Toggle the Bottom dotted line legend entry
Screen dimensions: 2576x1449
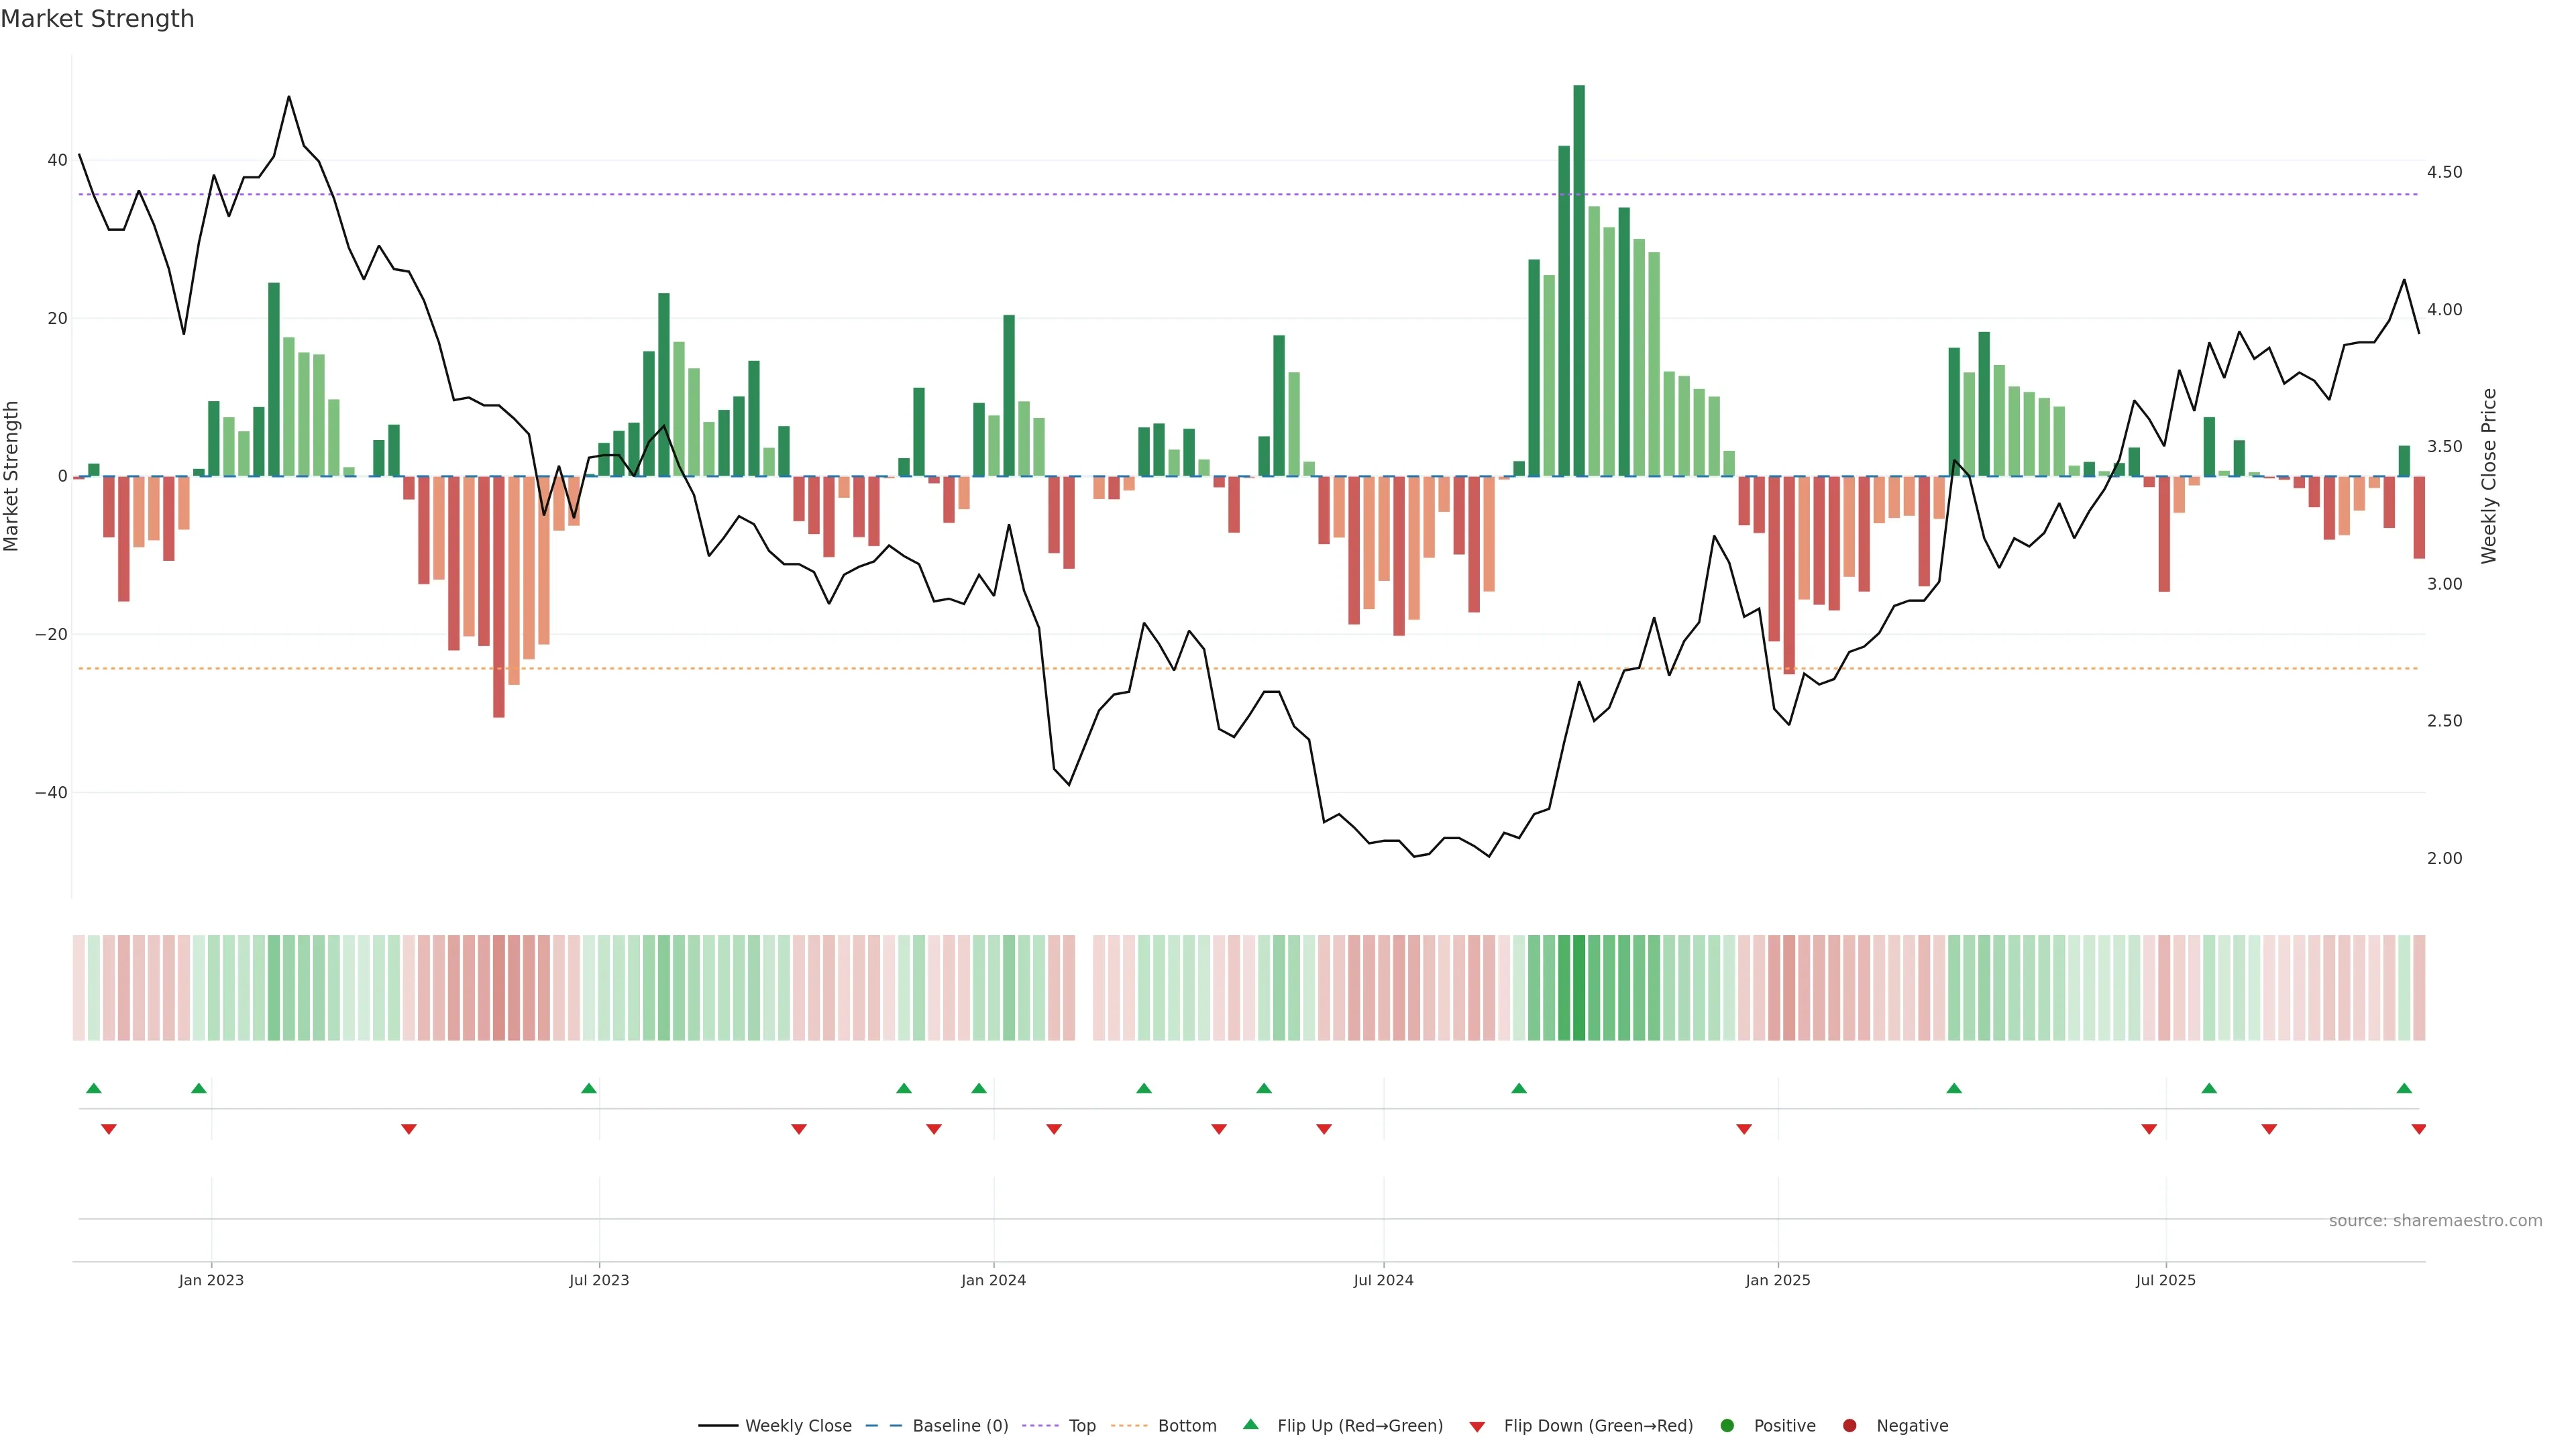point(1186,1425)
